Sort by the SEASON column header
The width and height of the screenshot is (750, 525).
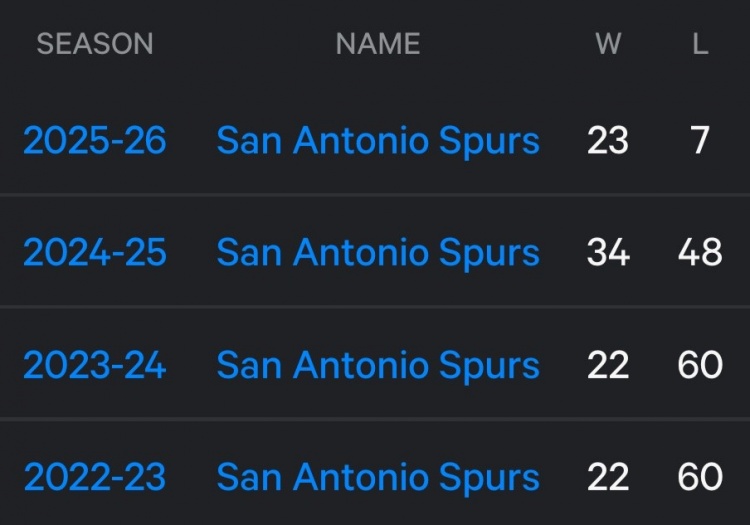coord(95,44)
